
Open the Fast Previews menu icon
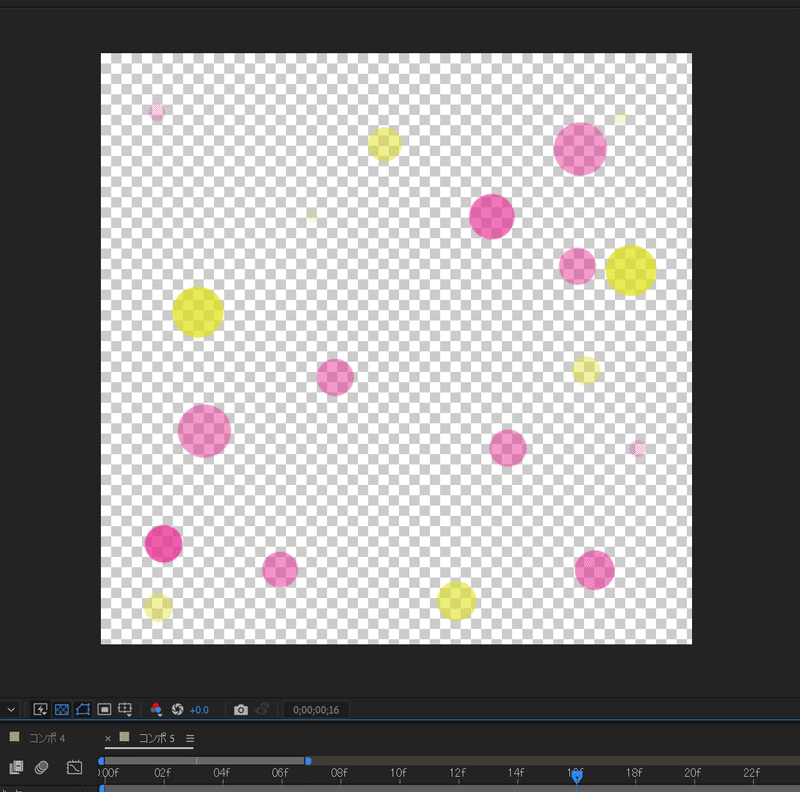pos(40,709)
